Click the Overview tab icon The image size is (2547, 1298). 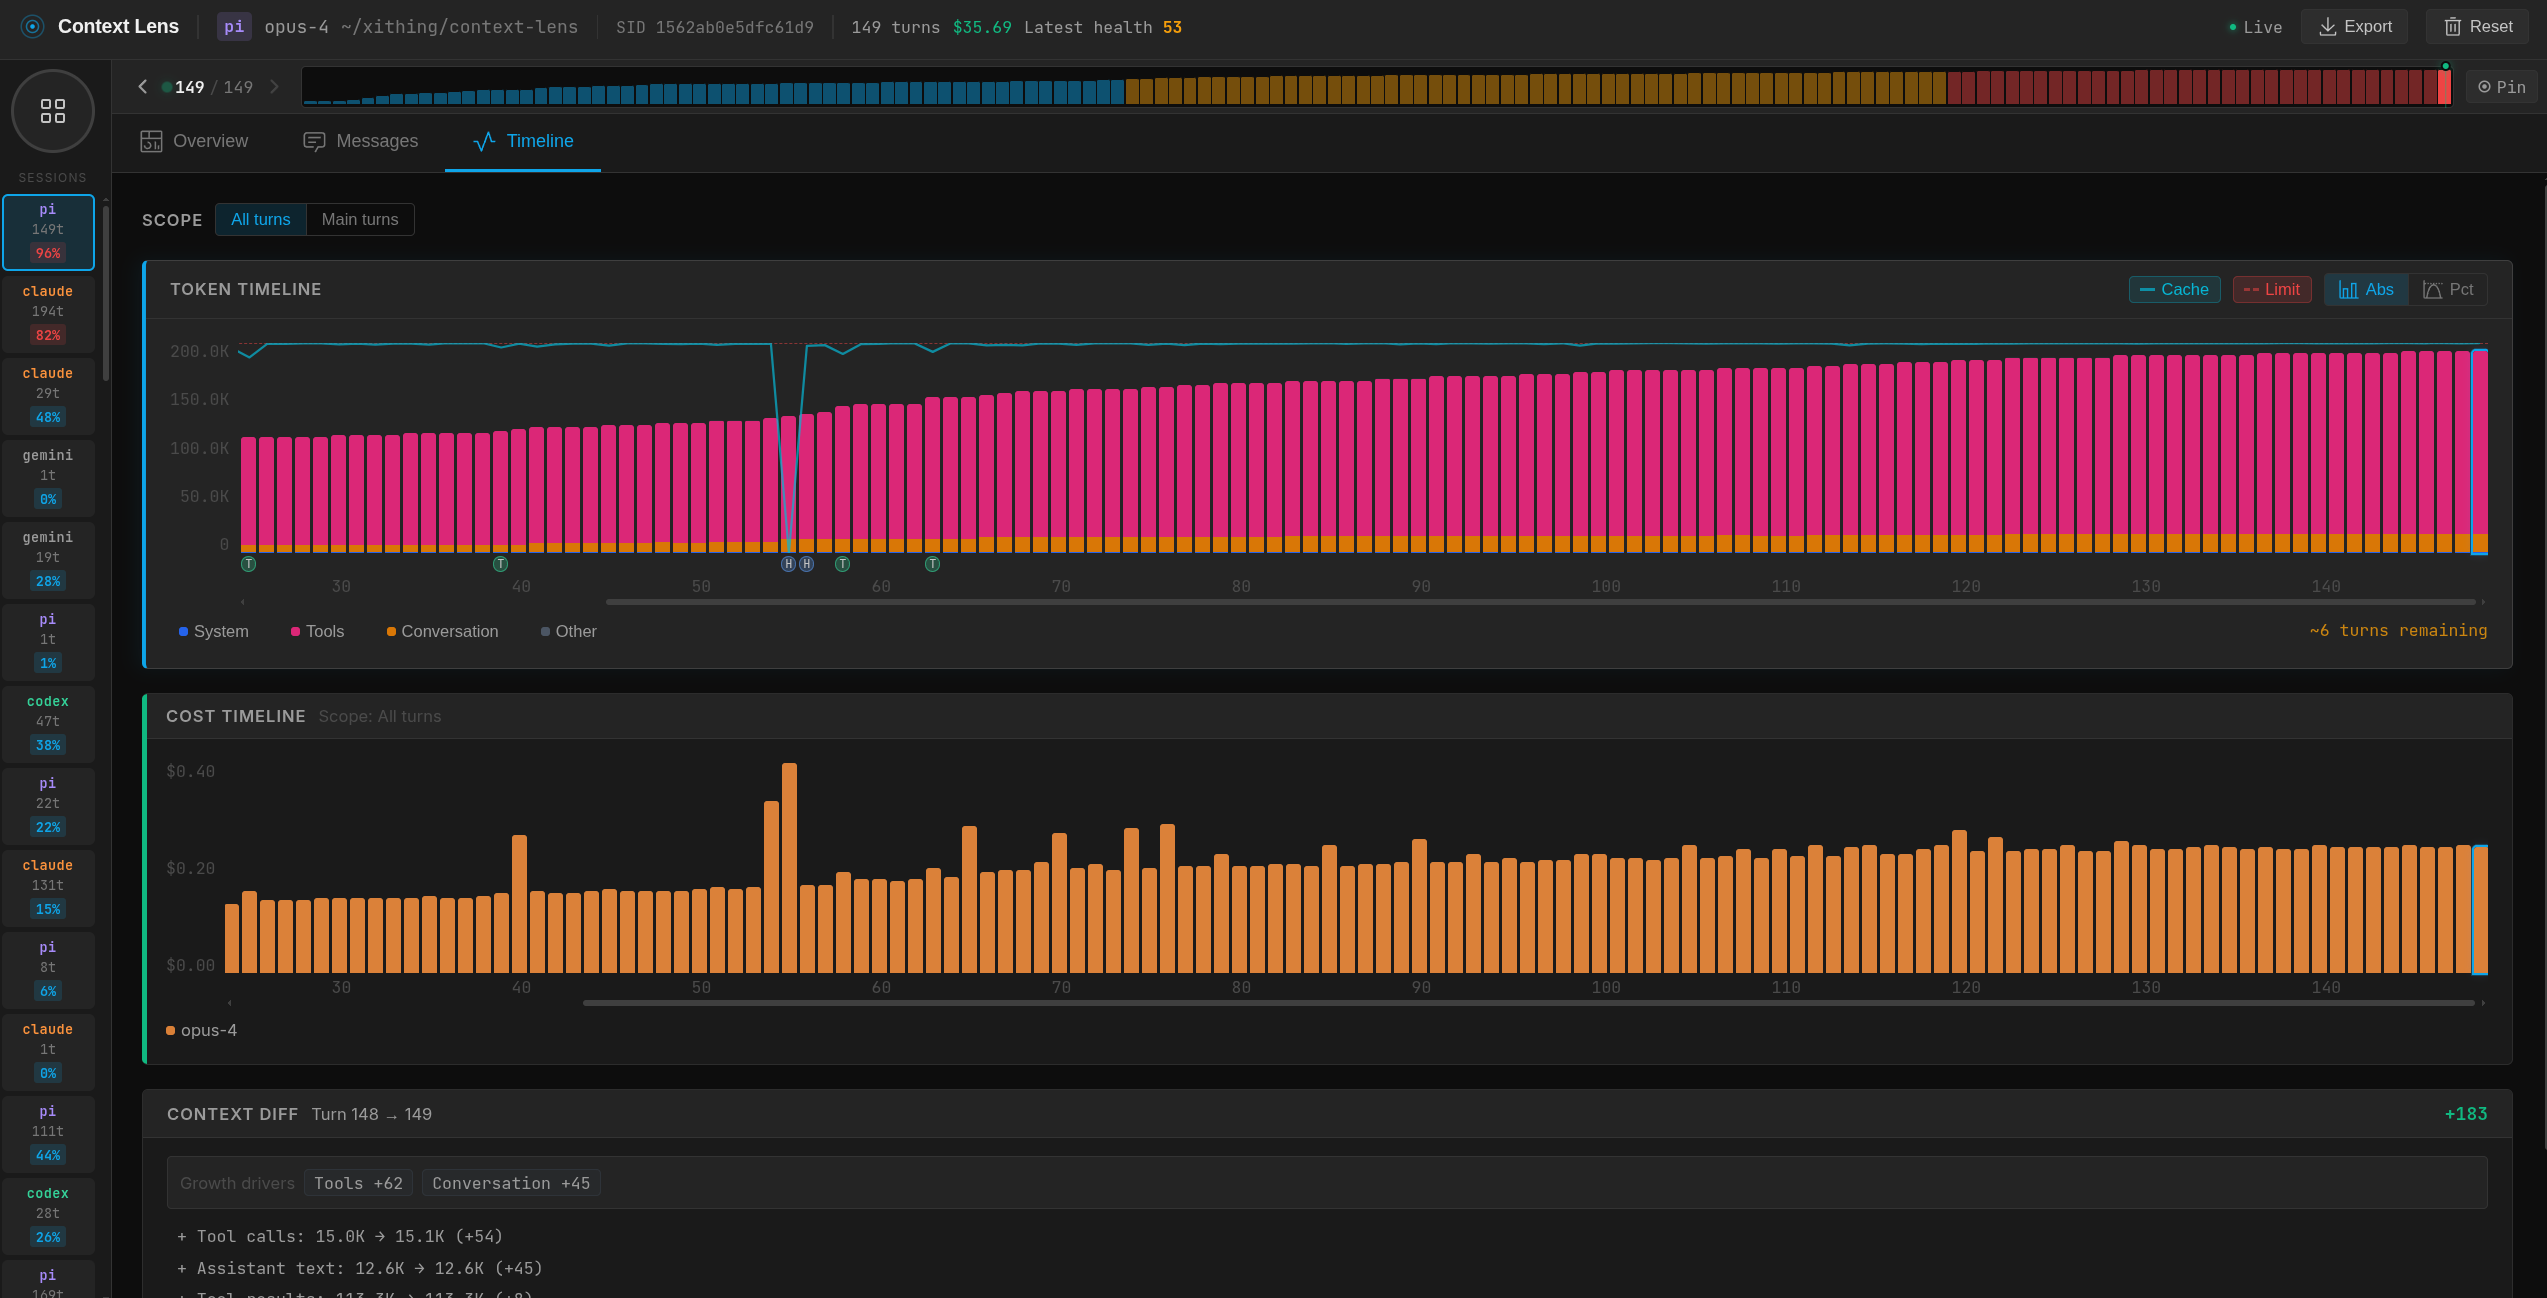[x=151, y=141]
